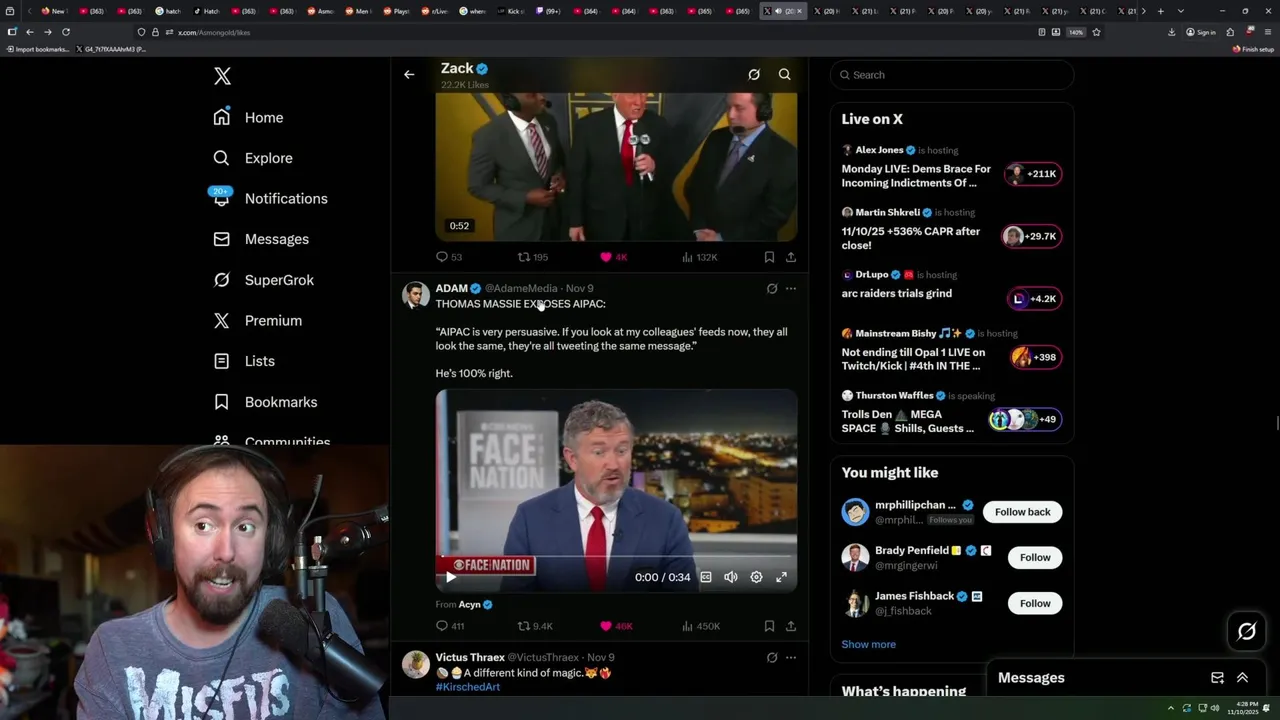The image size is (1280, 720).
Task: Repost the post with 195 reposts
Action: point(532,257)
